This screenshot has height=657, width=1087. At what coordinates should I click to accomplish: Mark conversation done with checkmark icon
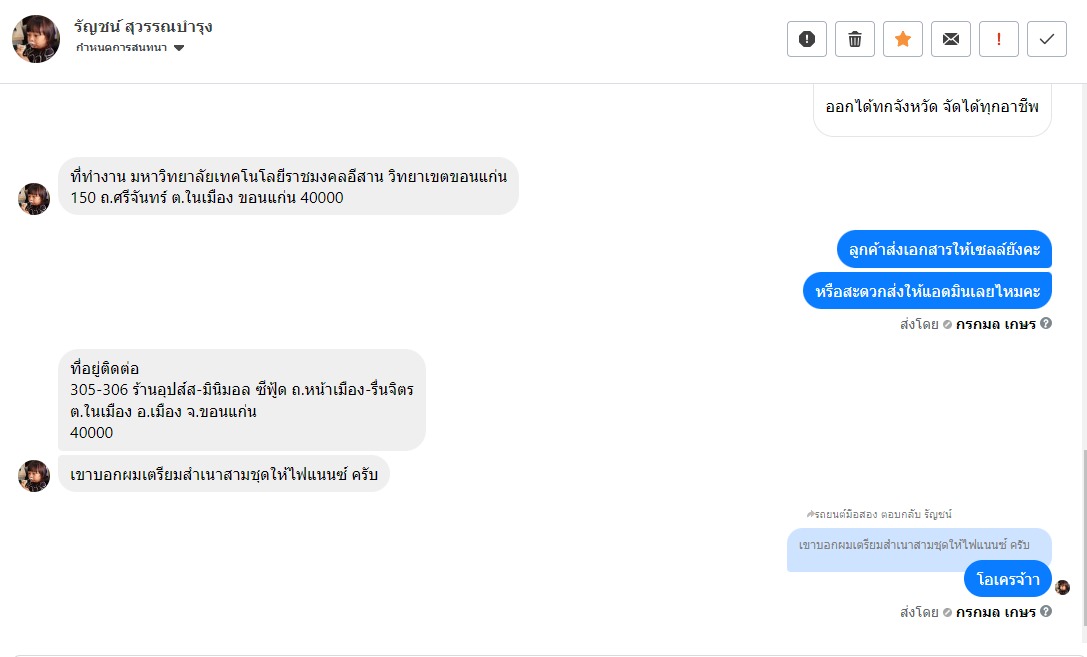tap(1047, 39)
